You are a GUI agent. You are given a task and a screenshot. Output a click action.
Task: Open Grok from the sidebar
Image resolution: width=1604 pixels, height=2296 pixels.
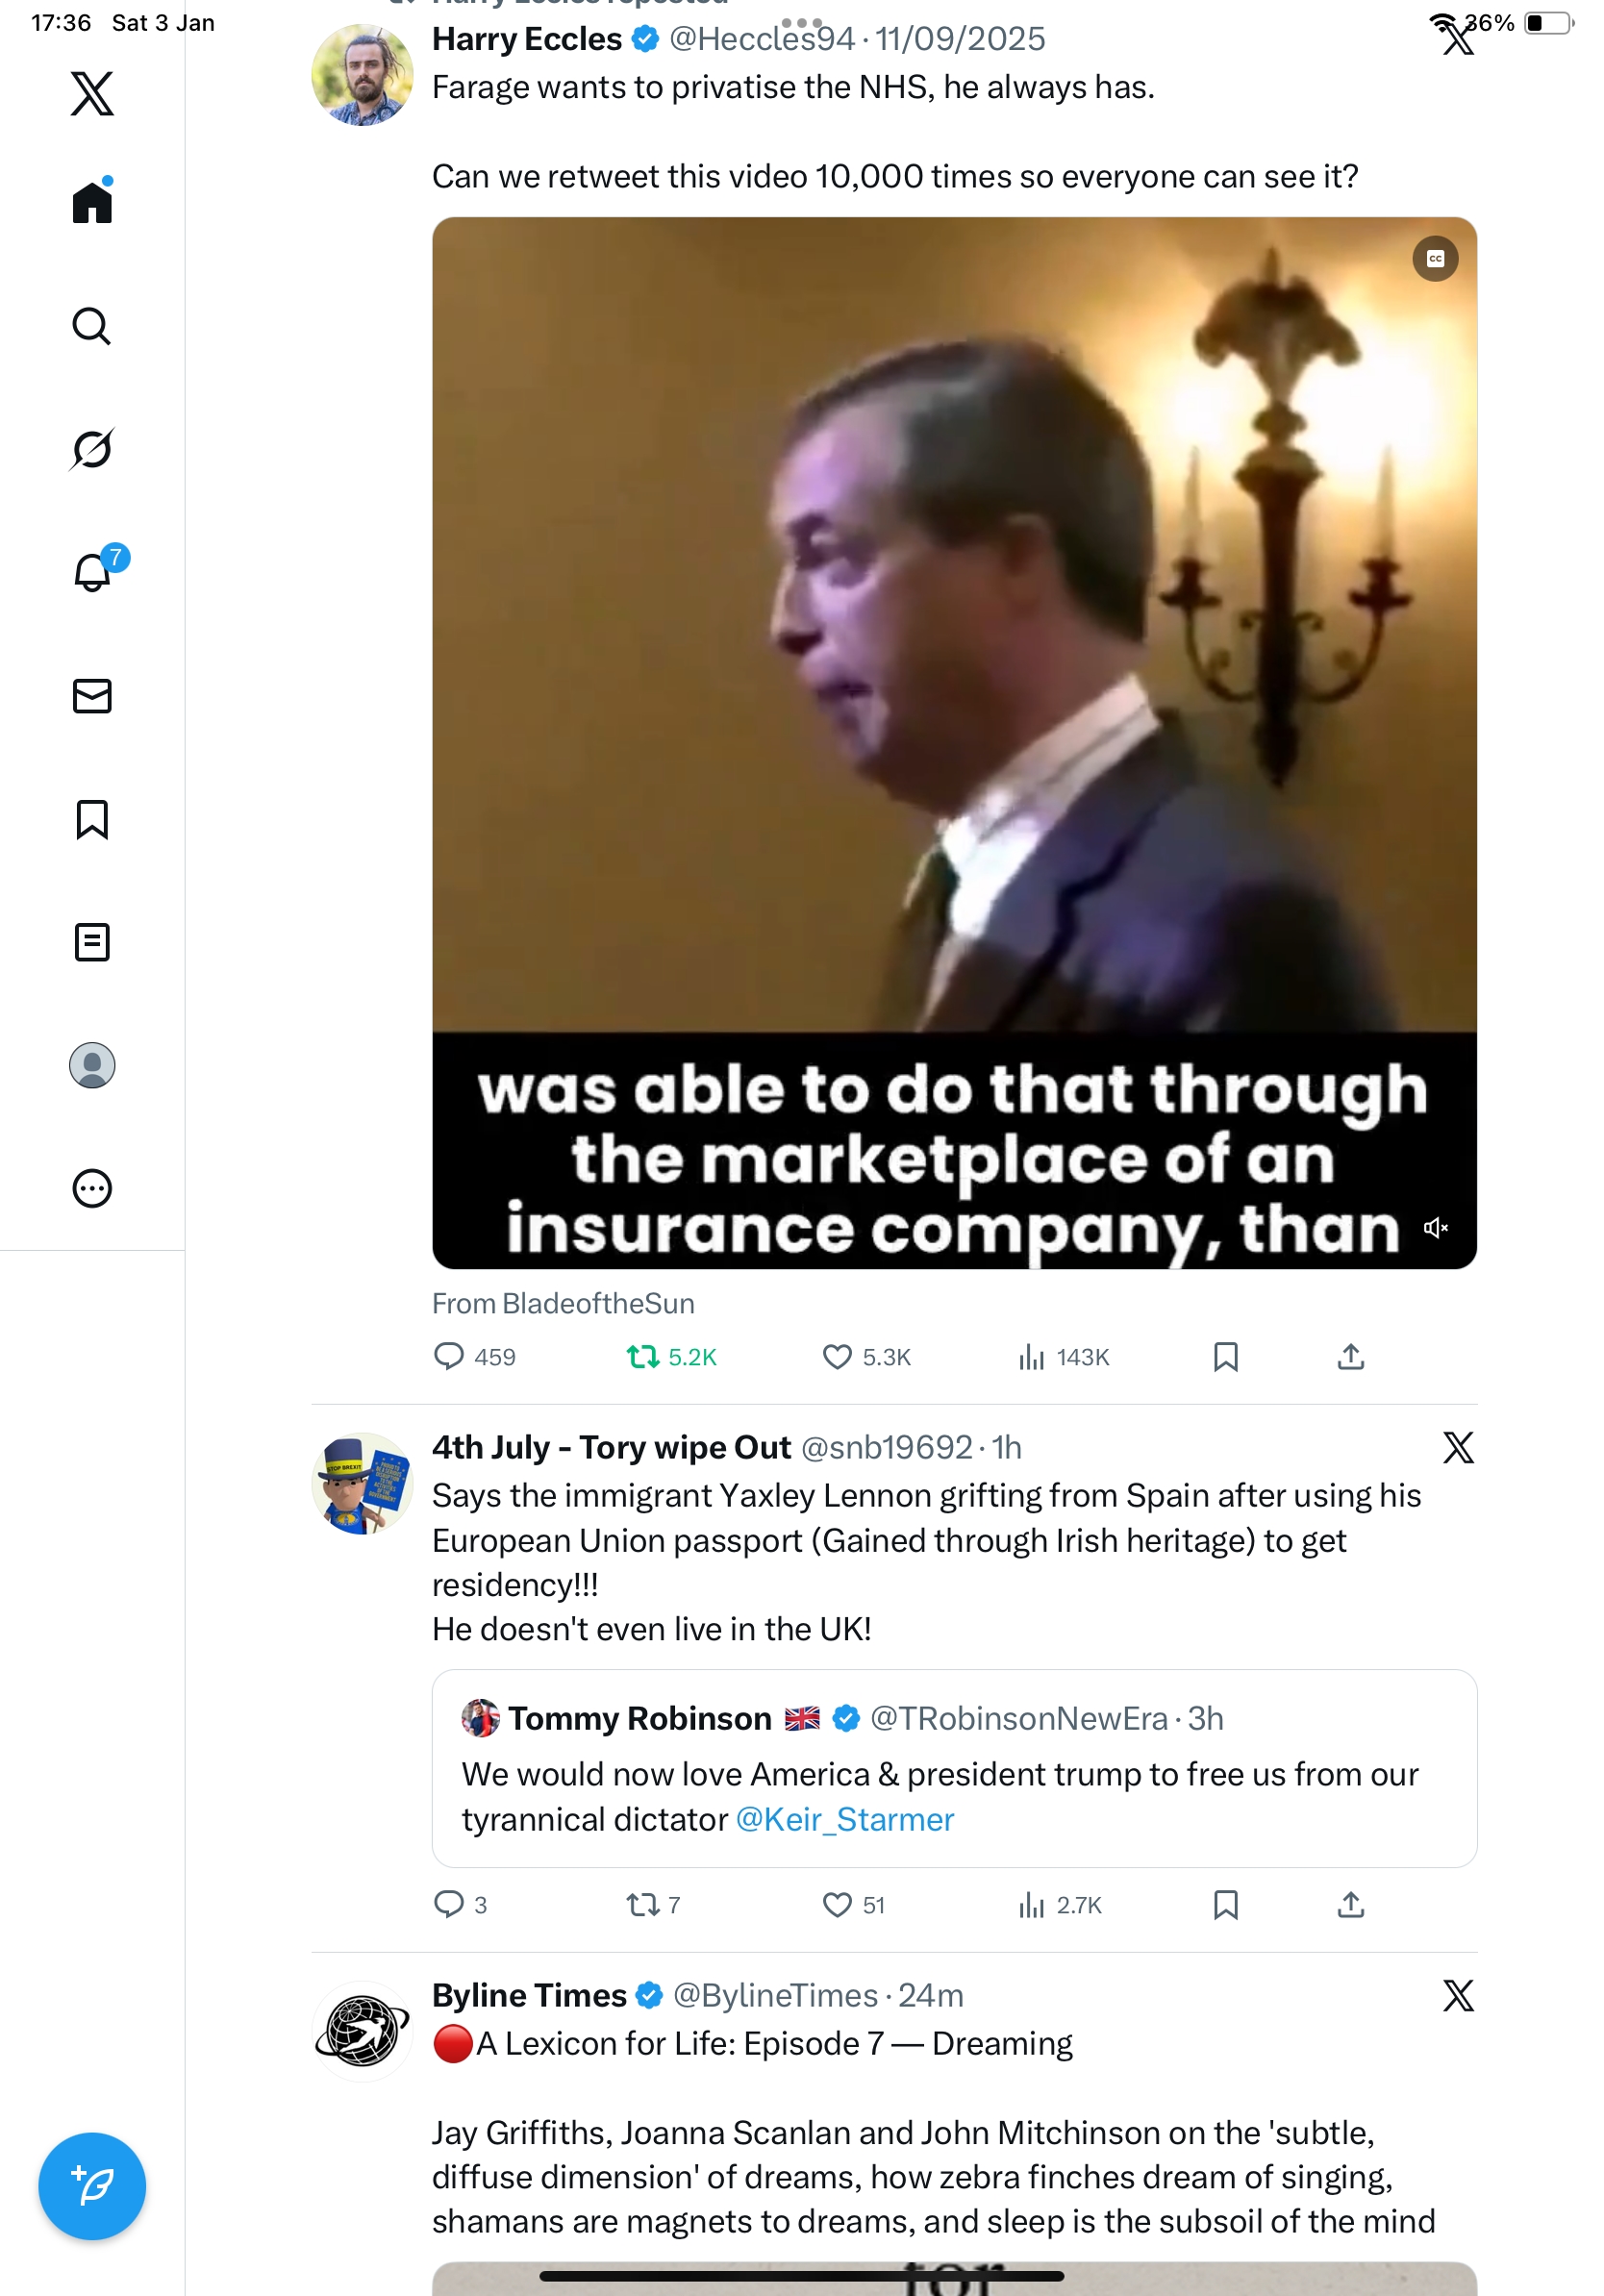tap(92, 449)
